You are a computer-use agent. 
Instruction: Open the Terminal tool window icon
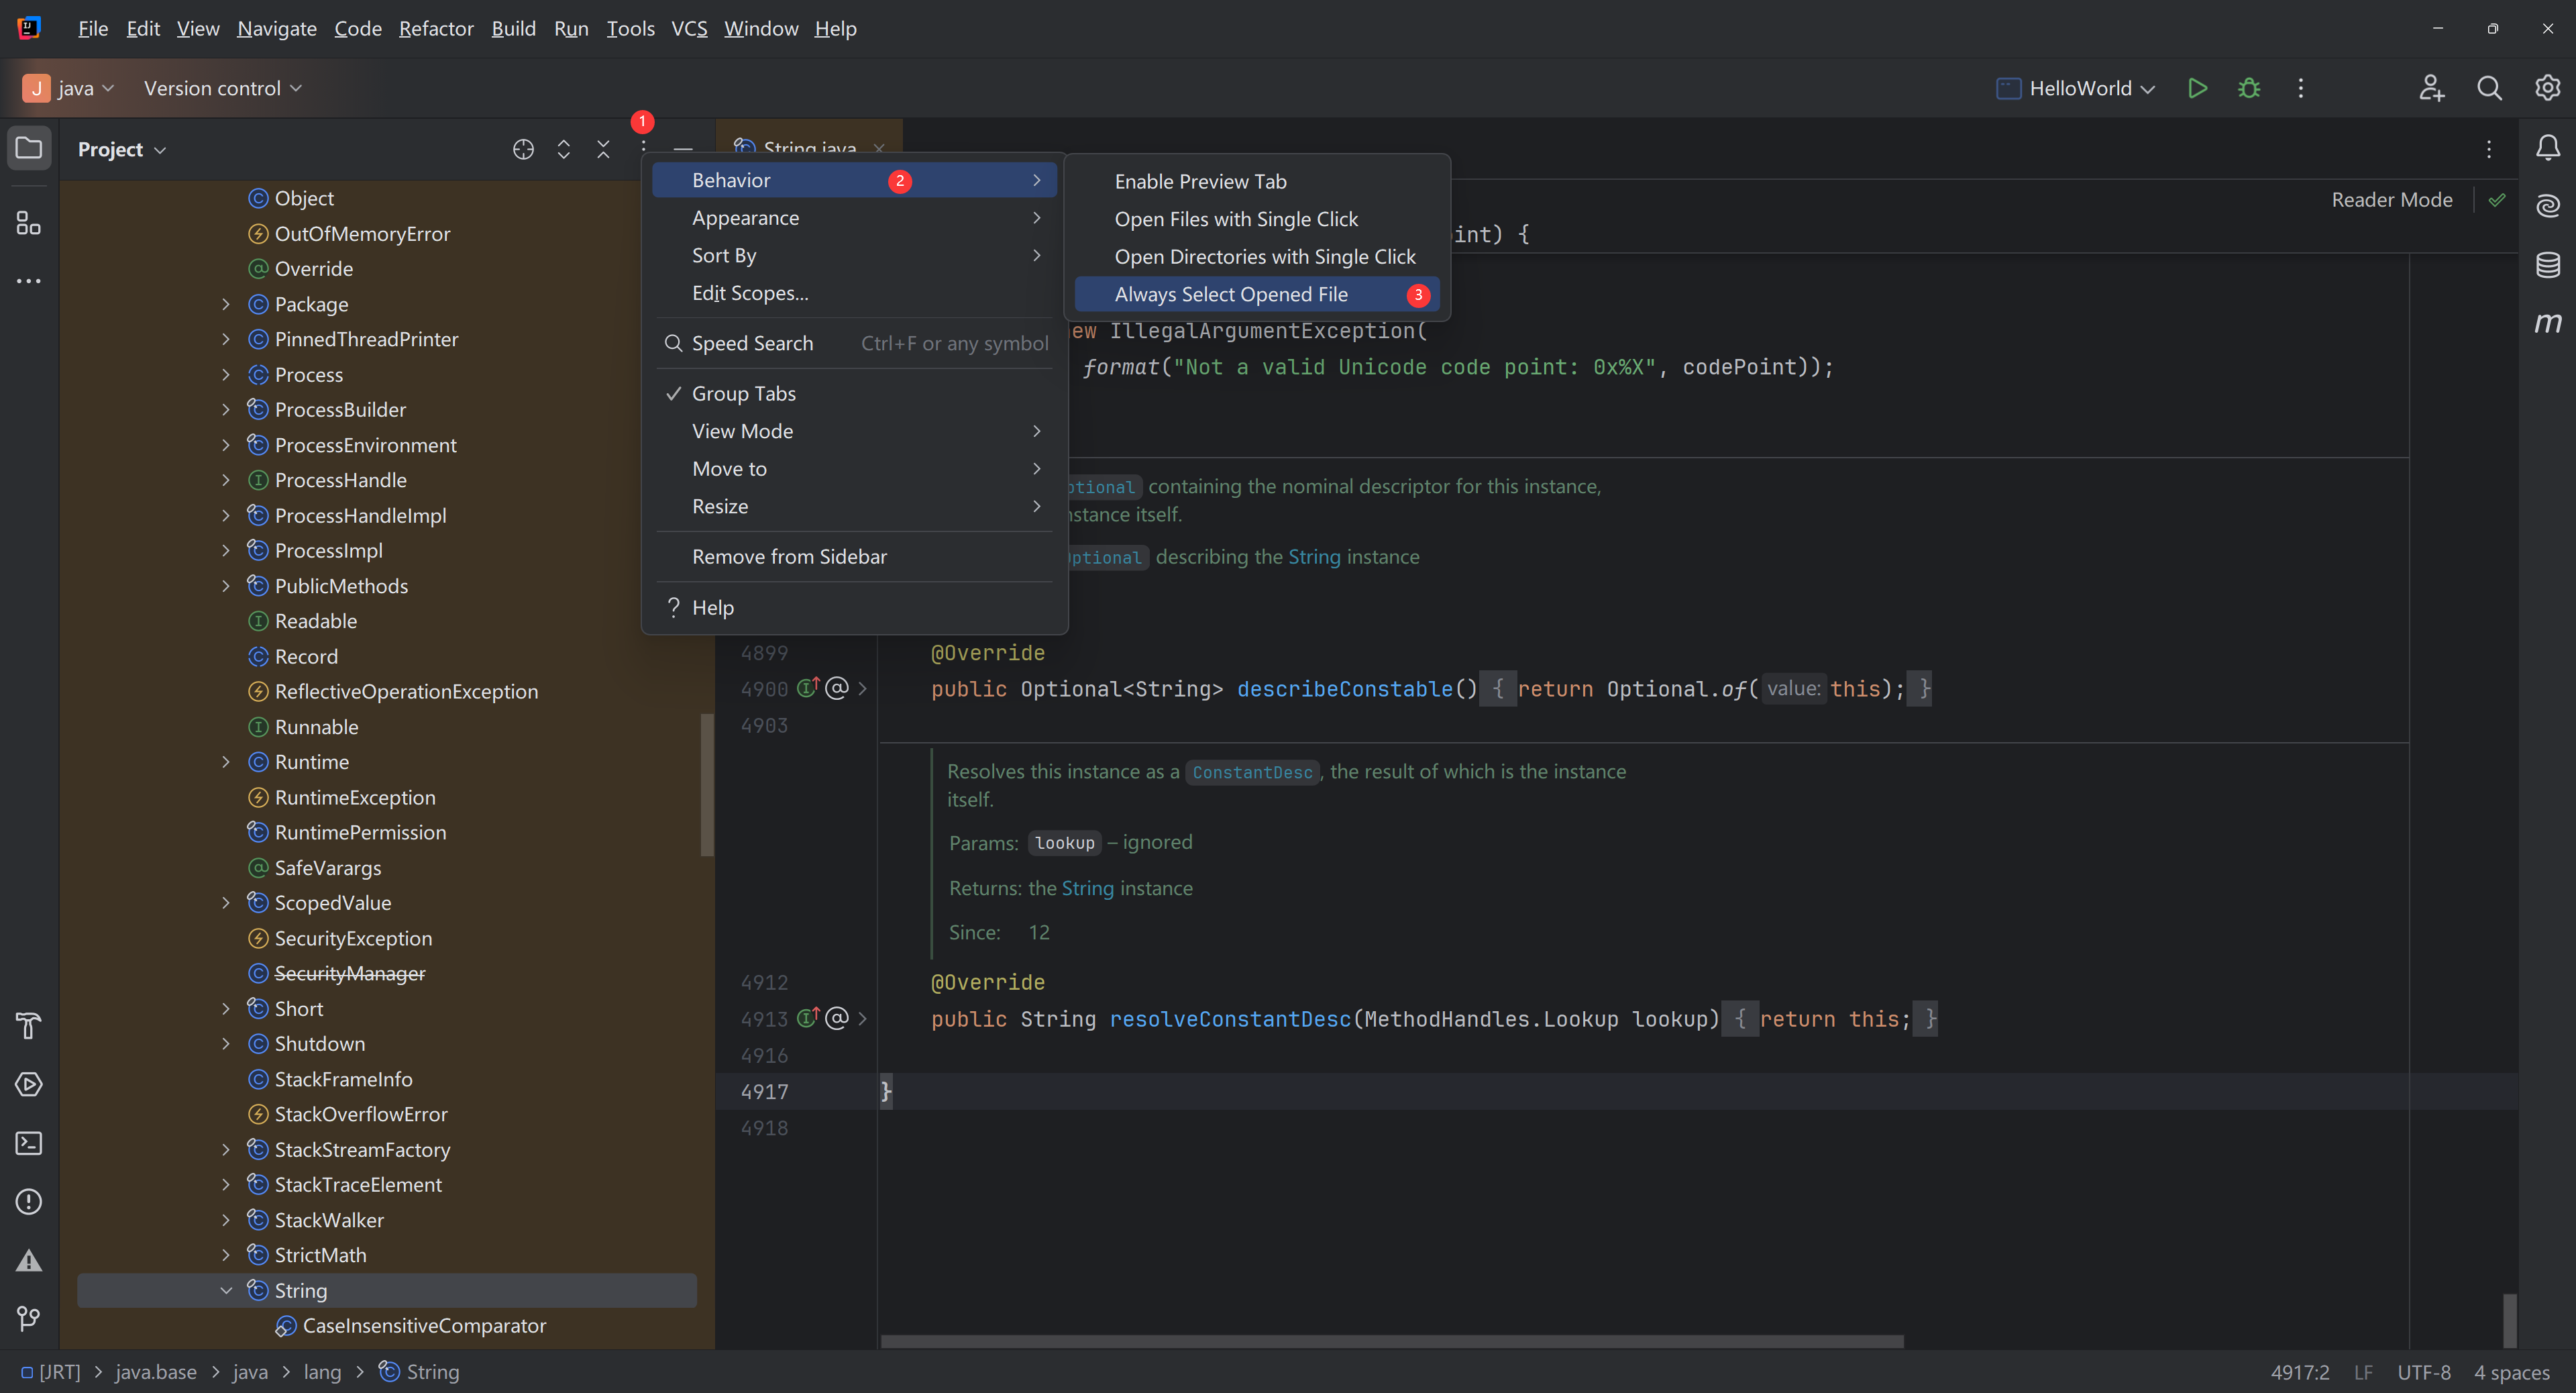tap(29, 1143)
